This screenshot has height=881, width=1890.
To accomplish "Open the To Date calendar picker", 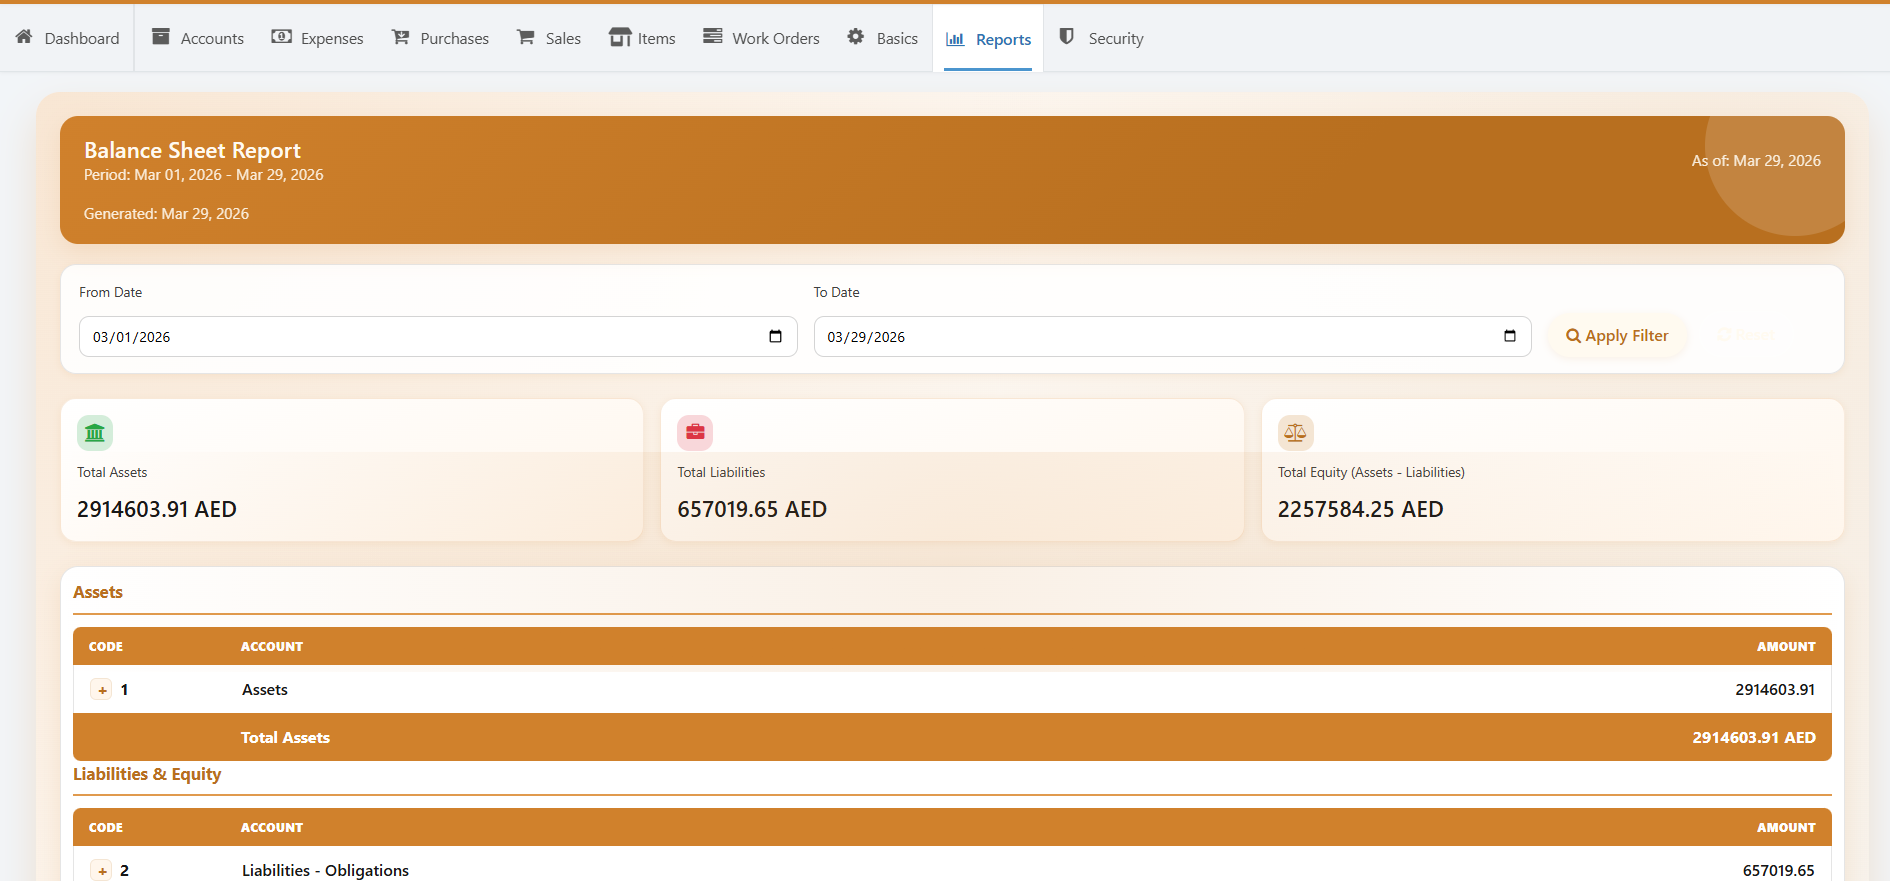I will [x=1509, y=337].
